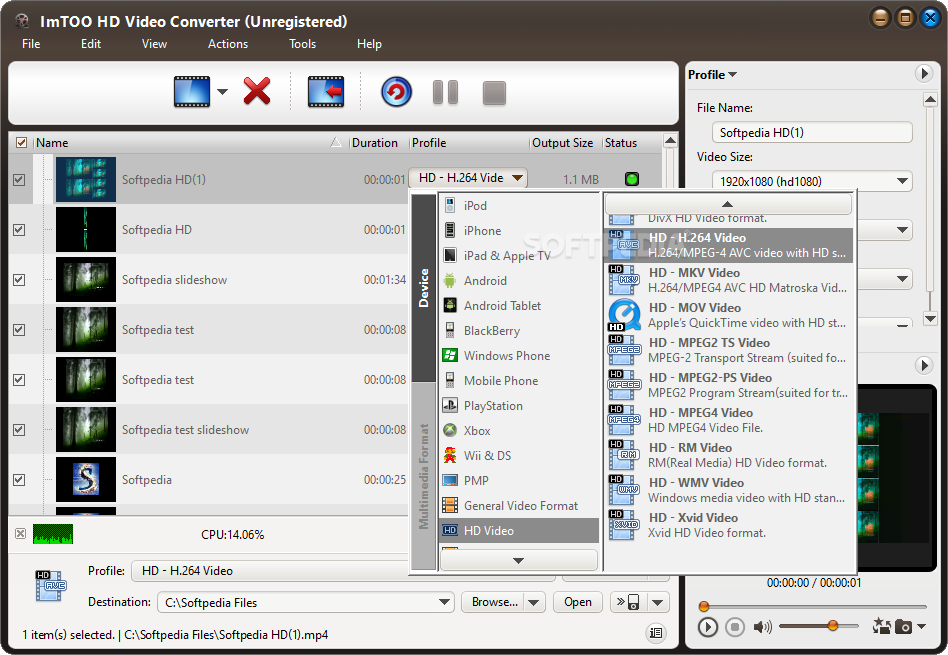The width and height of the screenshot is (948, 655).
Task: Edit the File Name field
Action: [x=812, y=132]
